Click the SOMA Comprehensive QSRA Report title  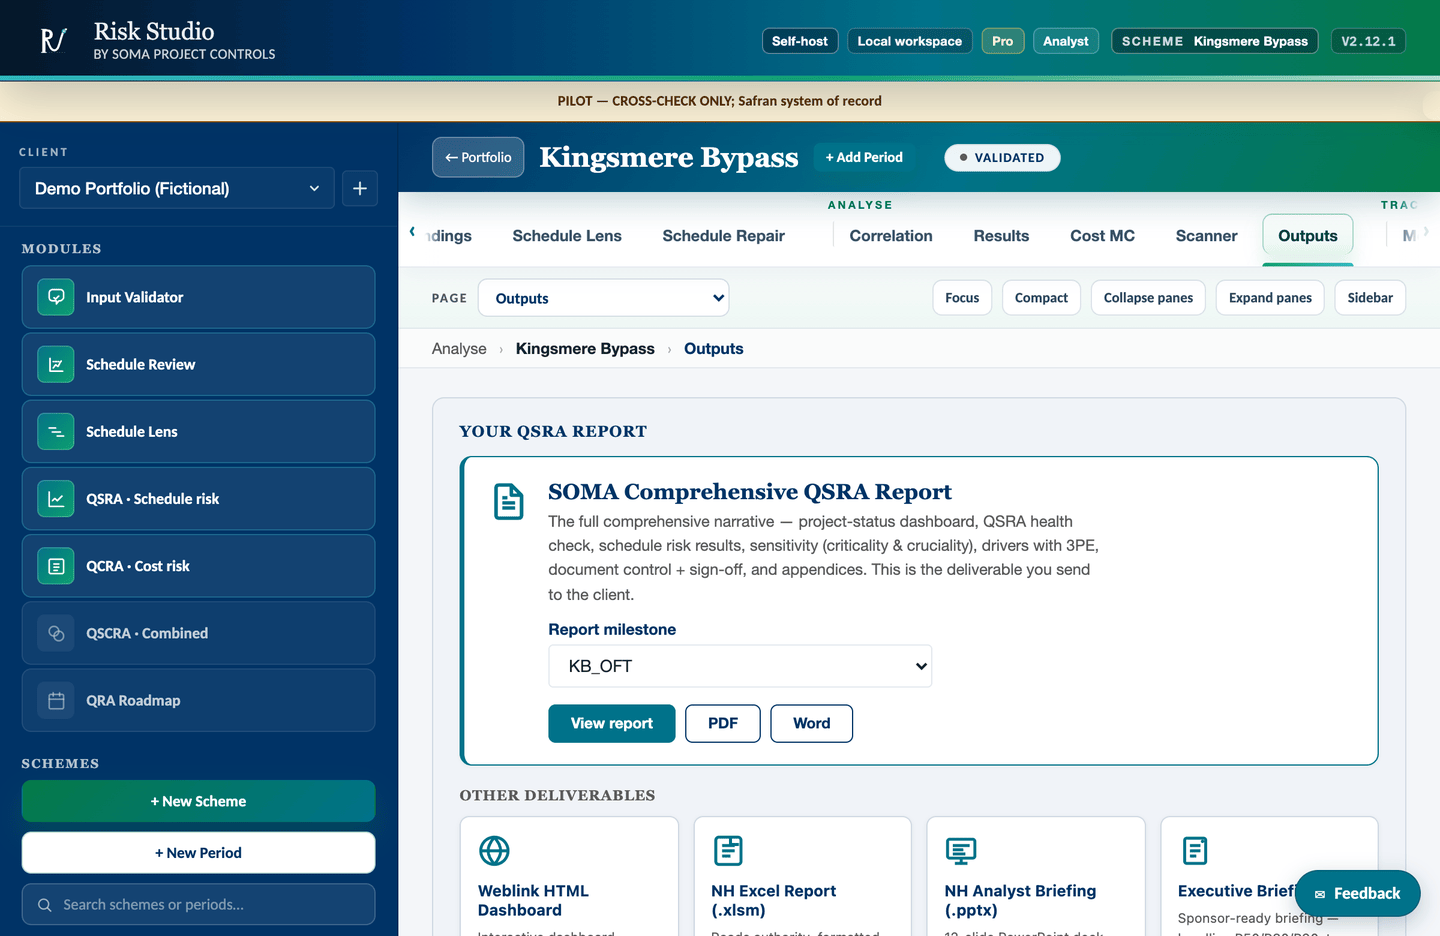[x=750, y=492]
